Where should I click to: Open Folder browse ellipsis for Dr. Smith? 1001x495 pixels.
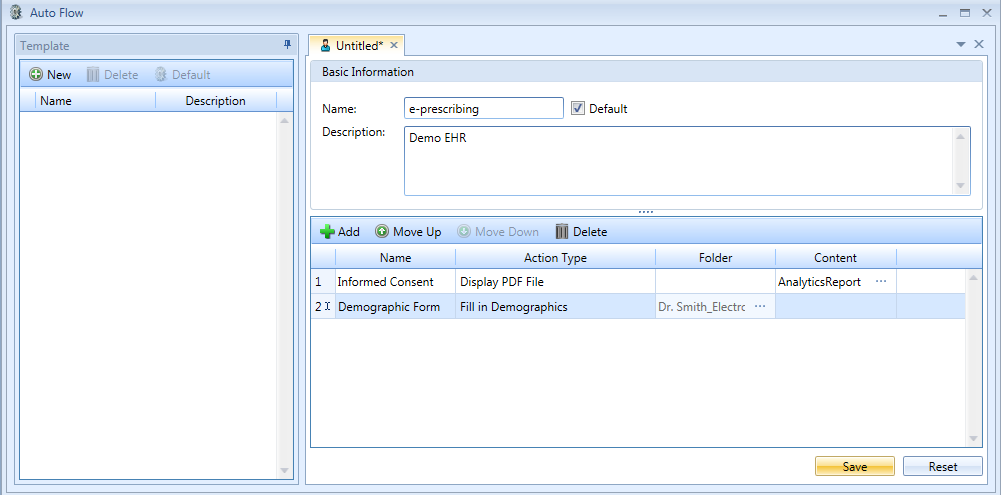(x=760, y=307)
